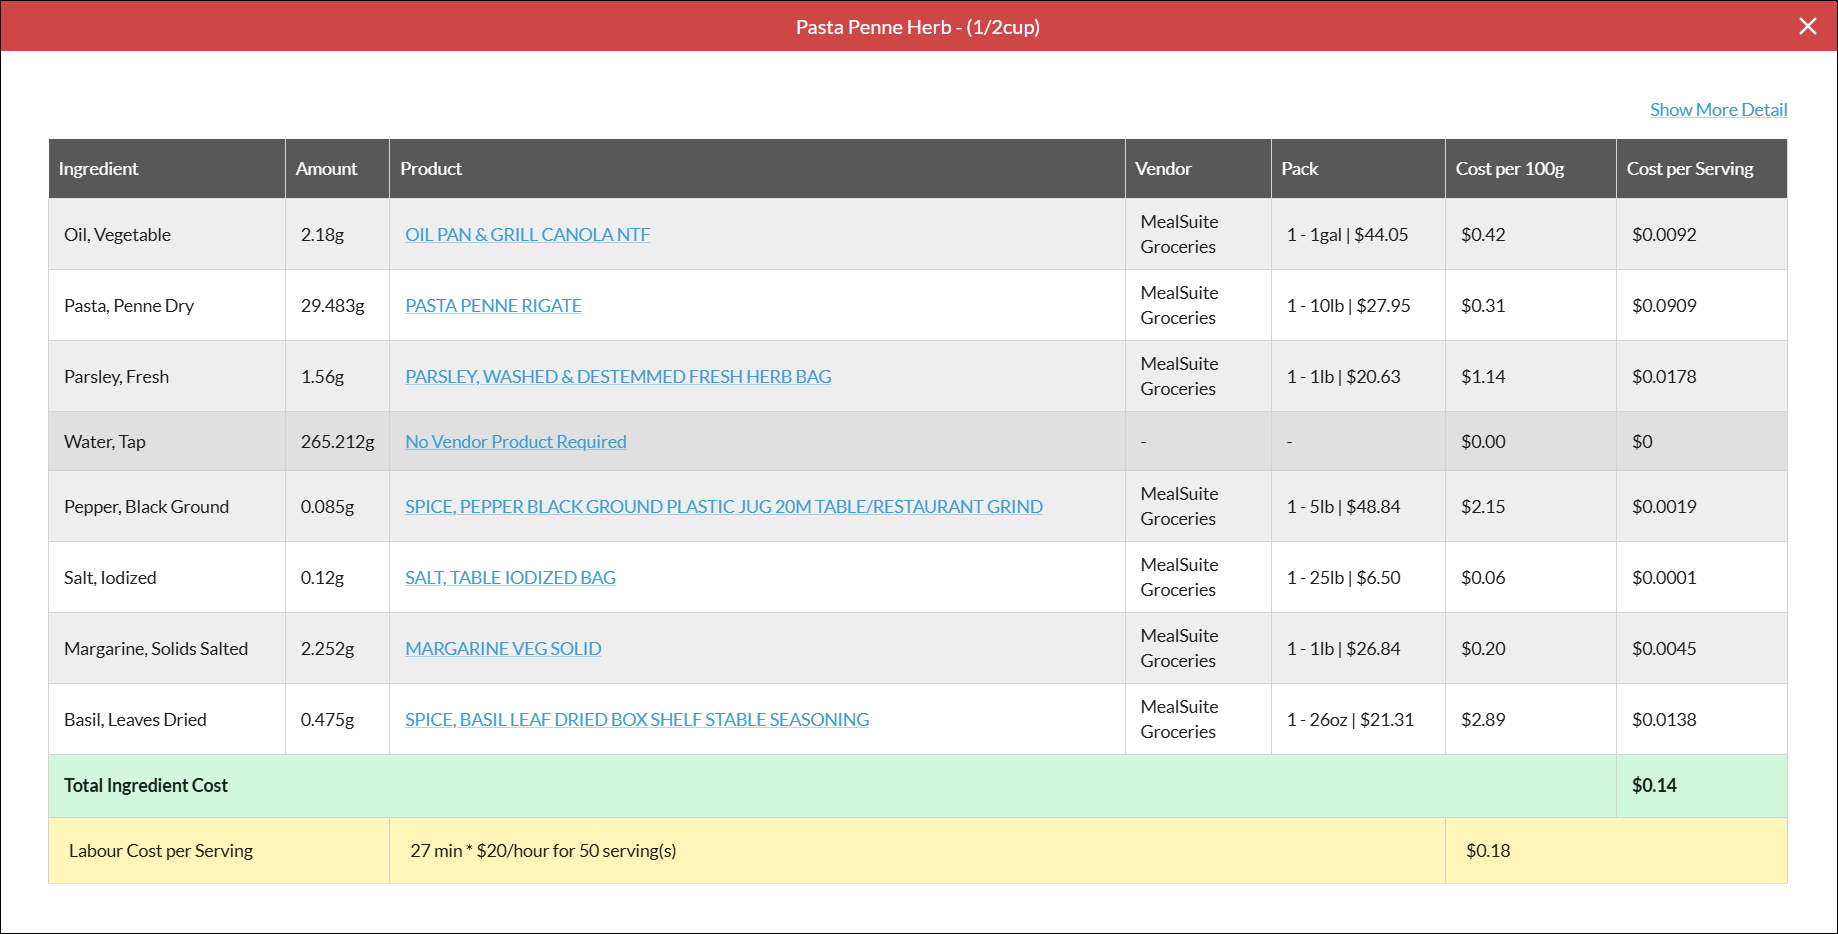
Task: Open OIL PAN & GRILL CANOLA NTF product
Action: 527,234
